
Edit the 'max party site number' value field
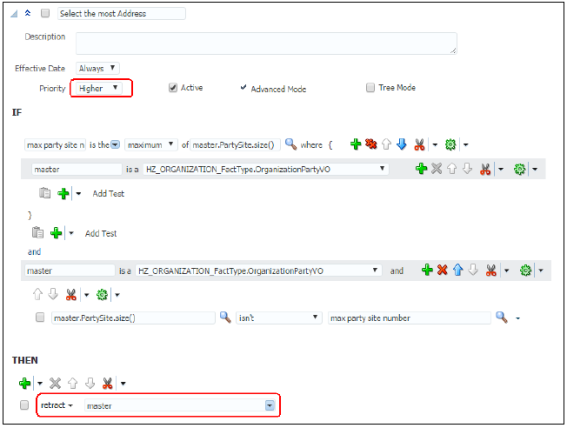409,318
